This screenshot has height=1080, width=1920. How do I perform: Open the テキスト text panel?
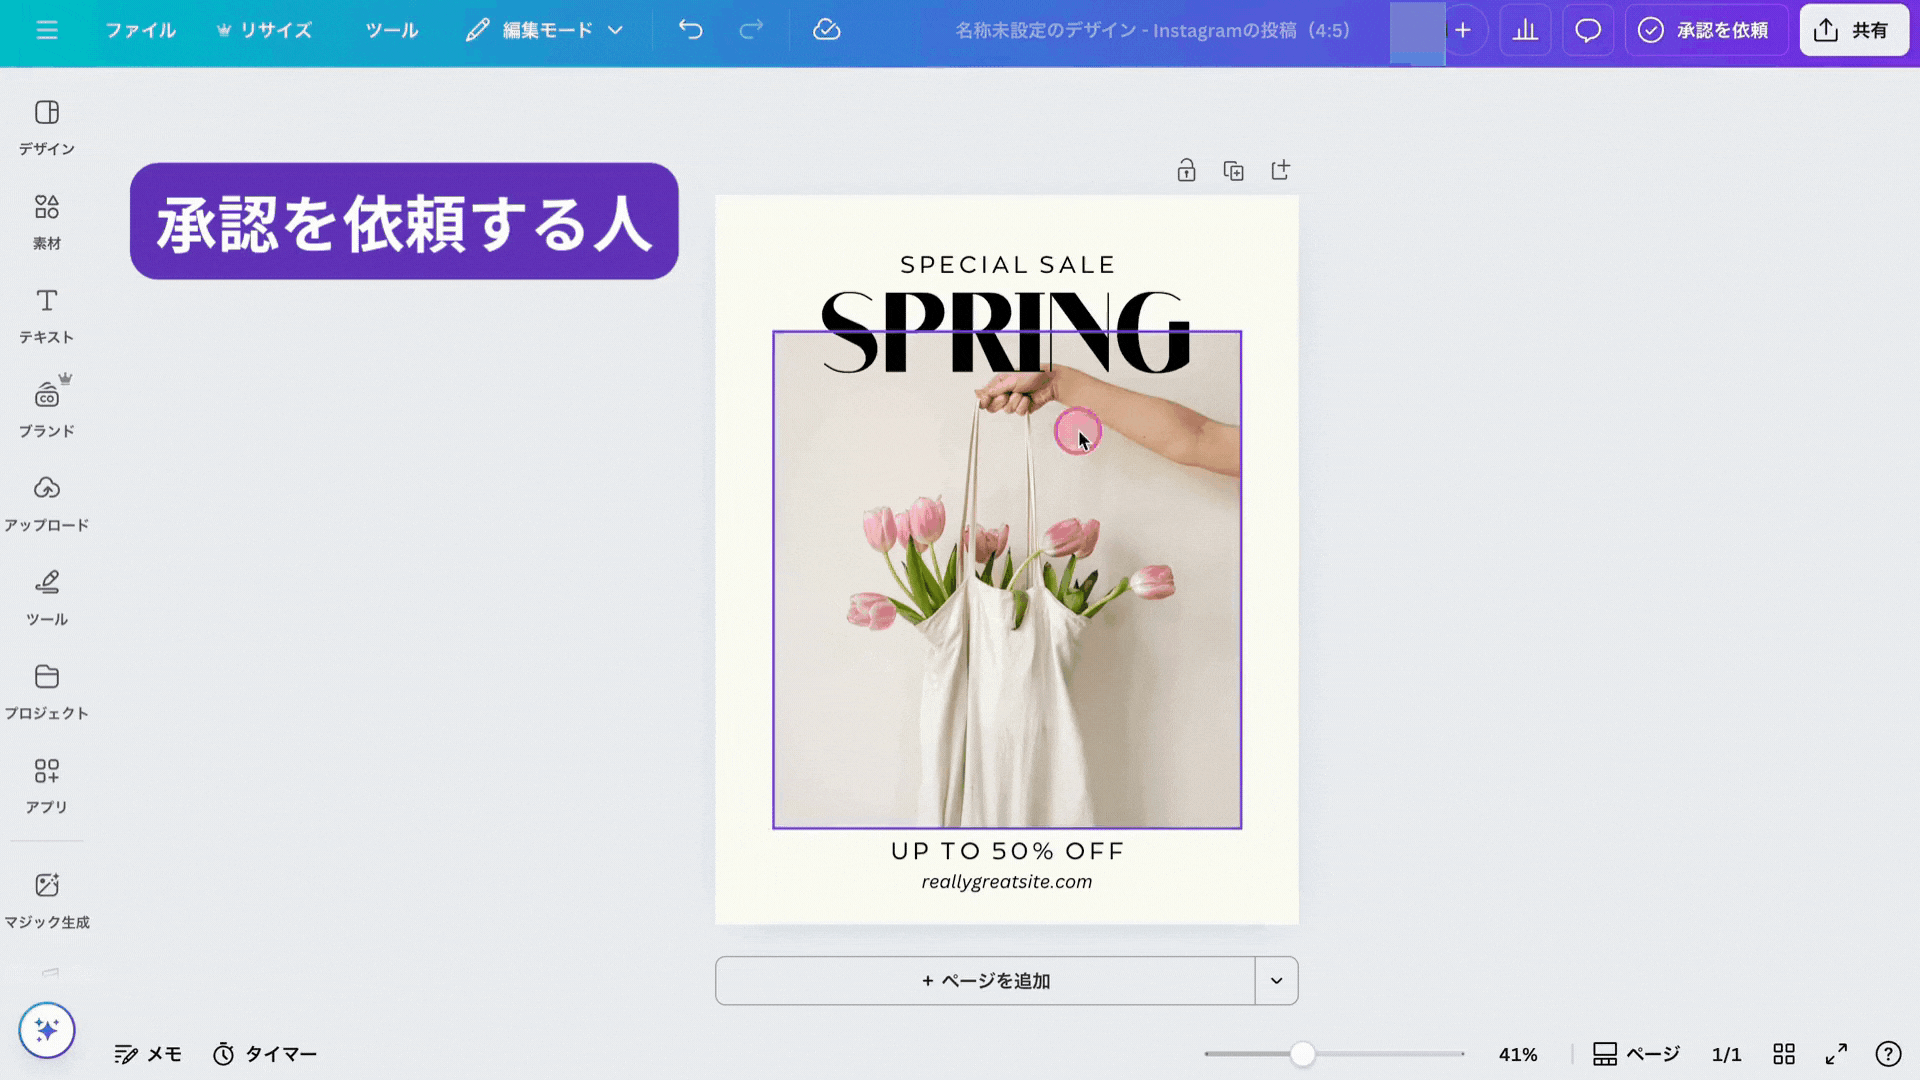[46, 315]
